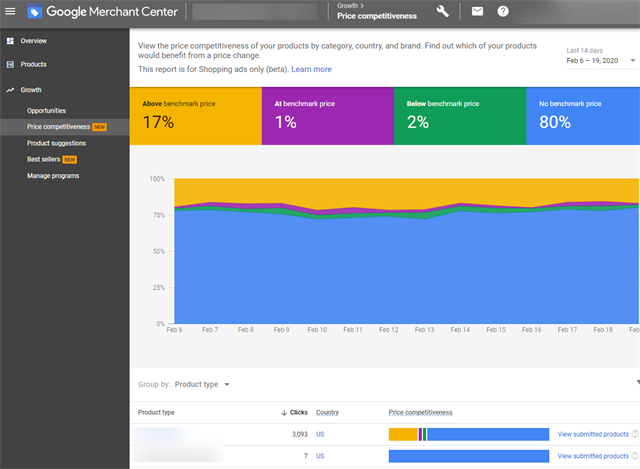This screenshot has height=469, width=640.
Task: Click the 75% y-axis label
Action: coord(159,215)
